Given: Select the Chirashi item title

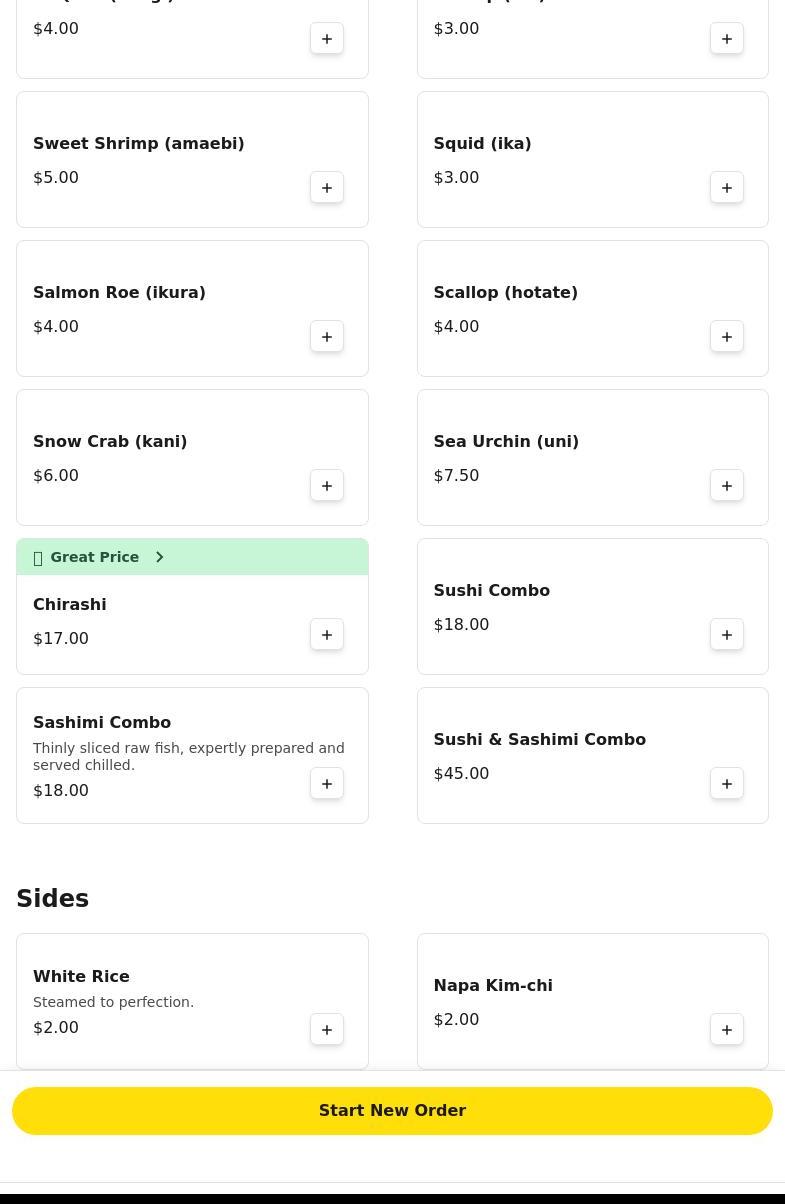Looking at the screenshot, I should pyautogui.click(x=70, y=604).
